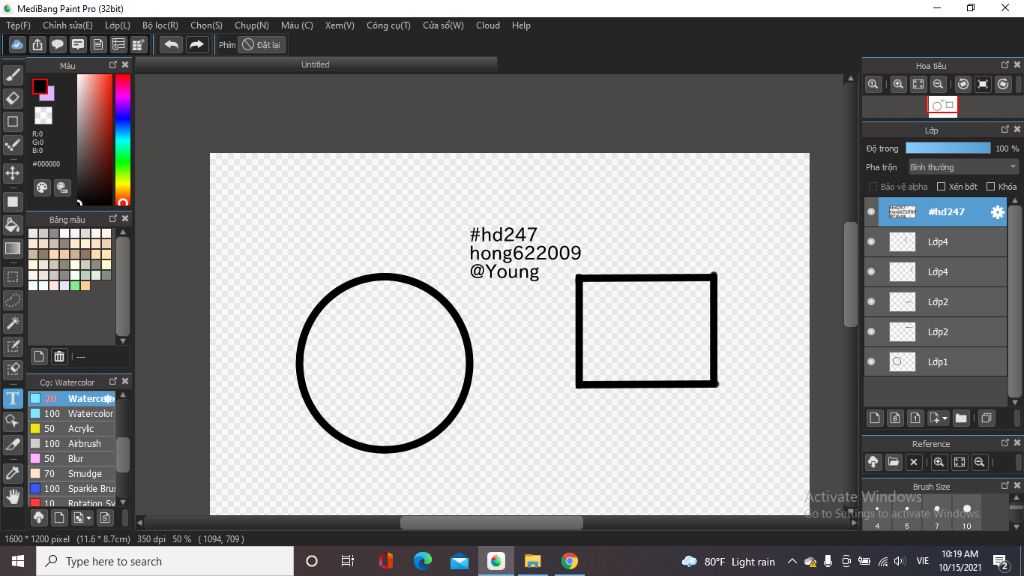Expand the new-layer-type dropdown arrow
The image size is (1024, 576).
click(945, 419)
